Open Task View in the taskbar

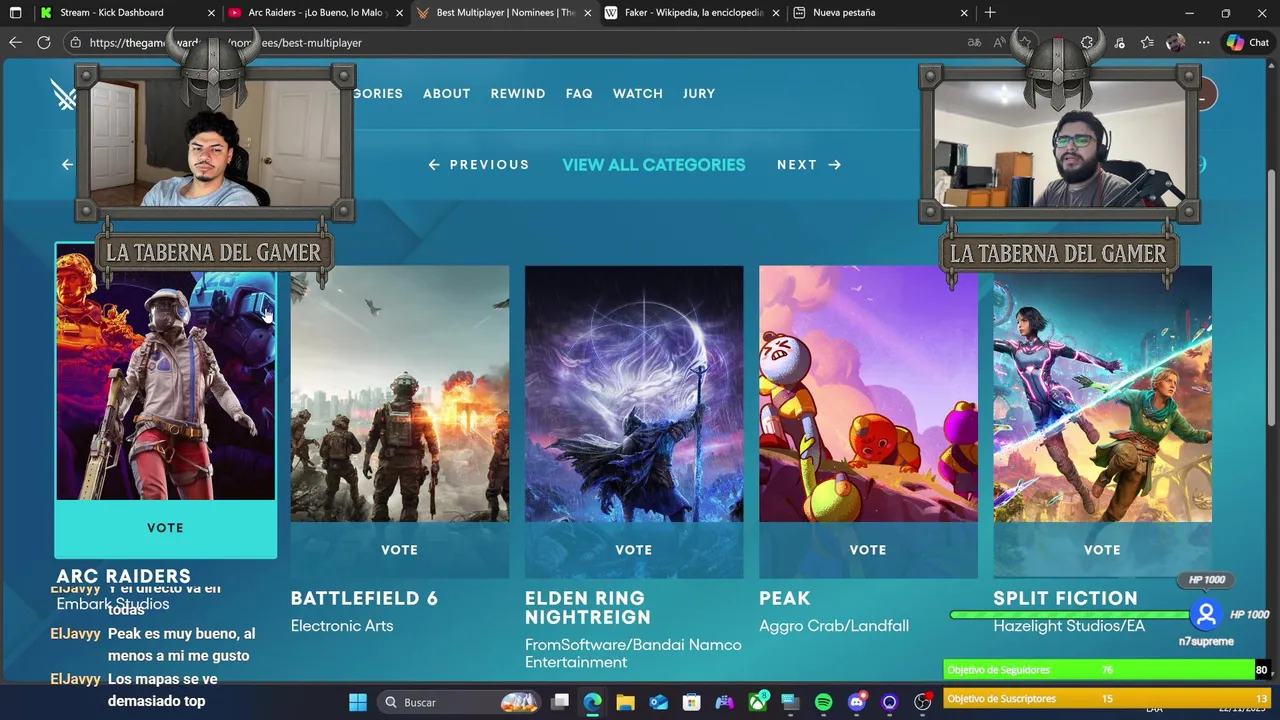tap(560, 702)
